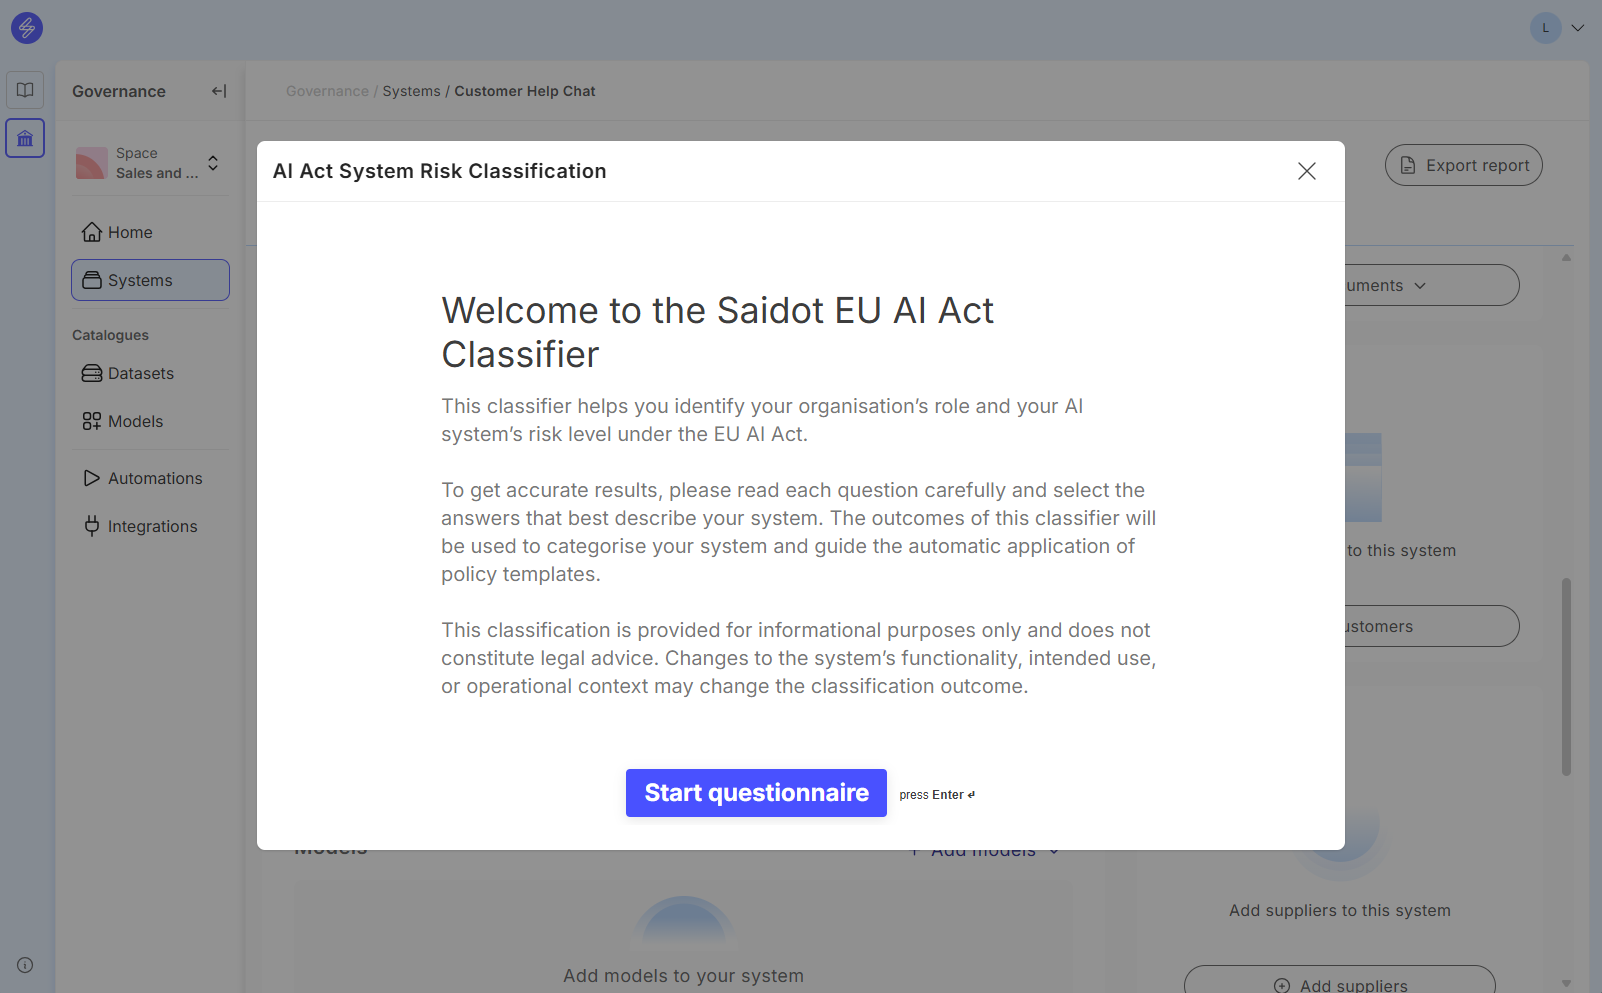Open Models catalogue
This screenshot has width=1602, height=993.
[x=135, y=421]
